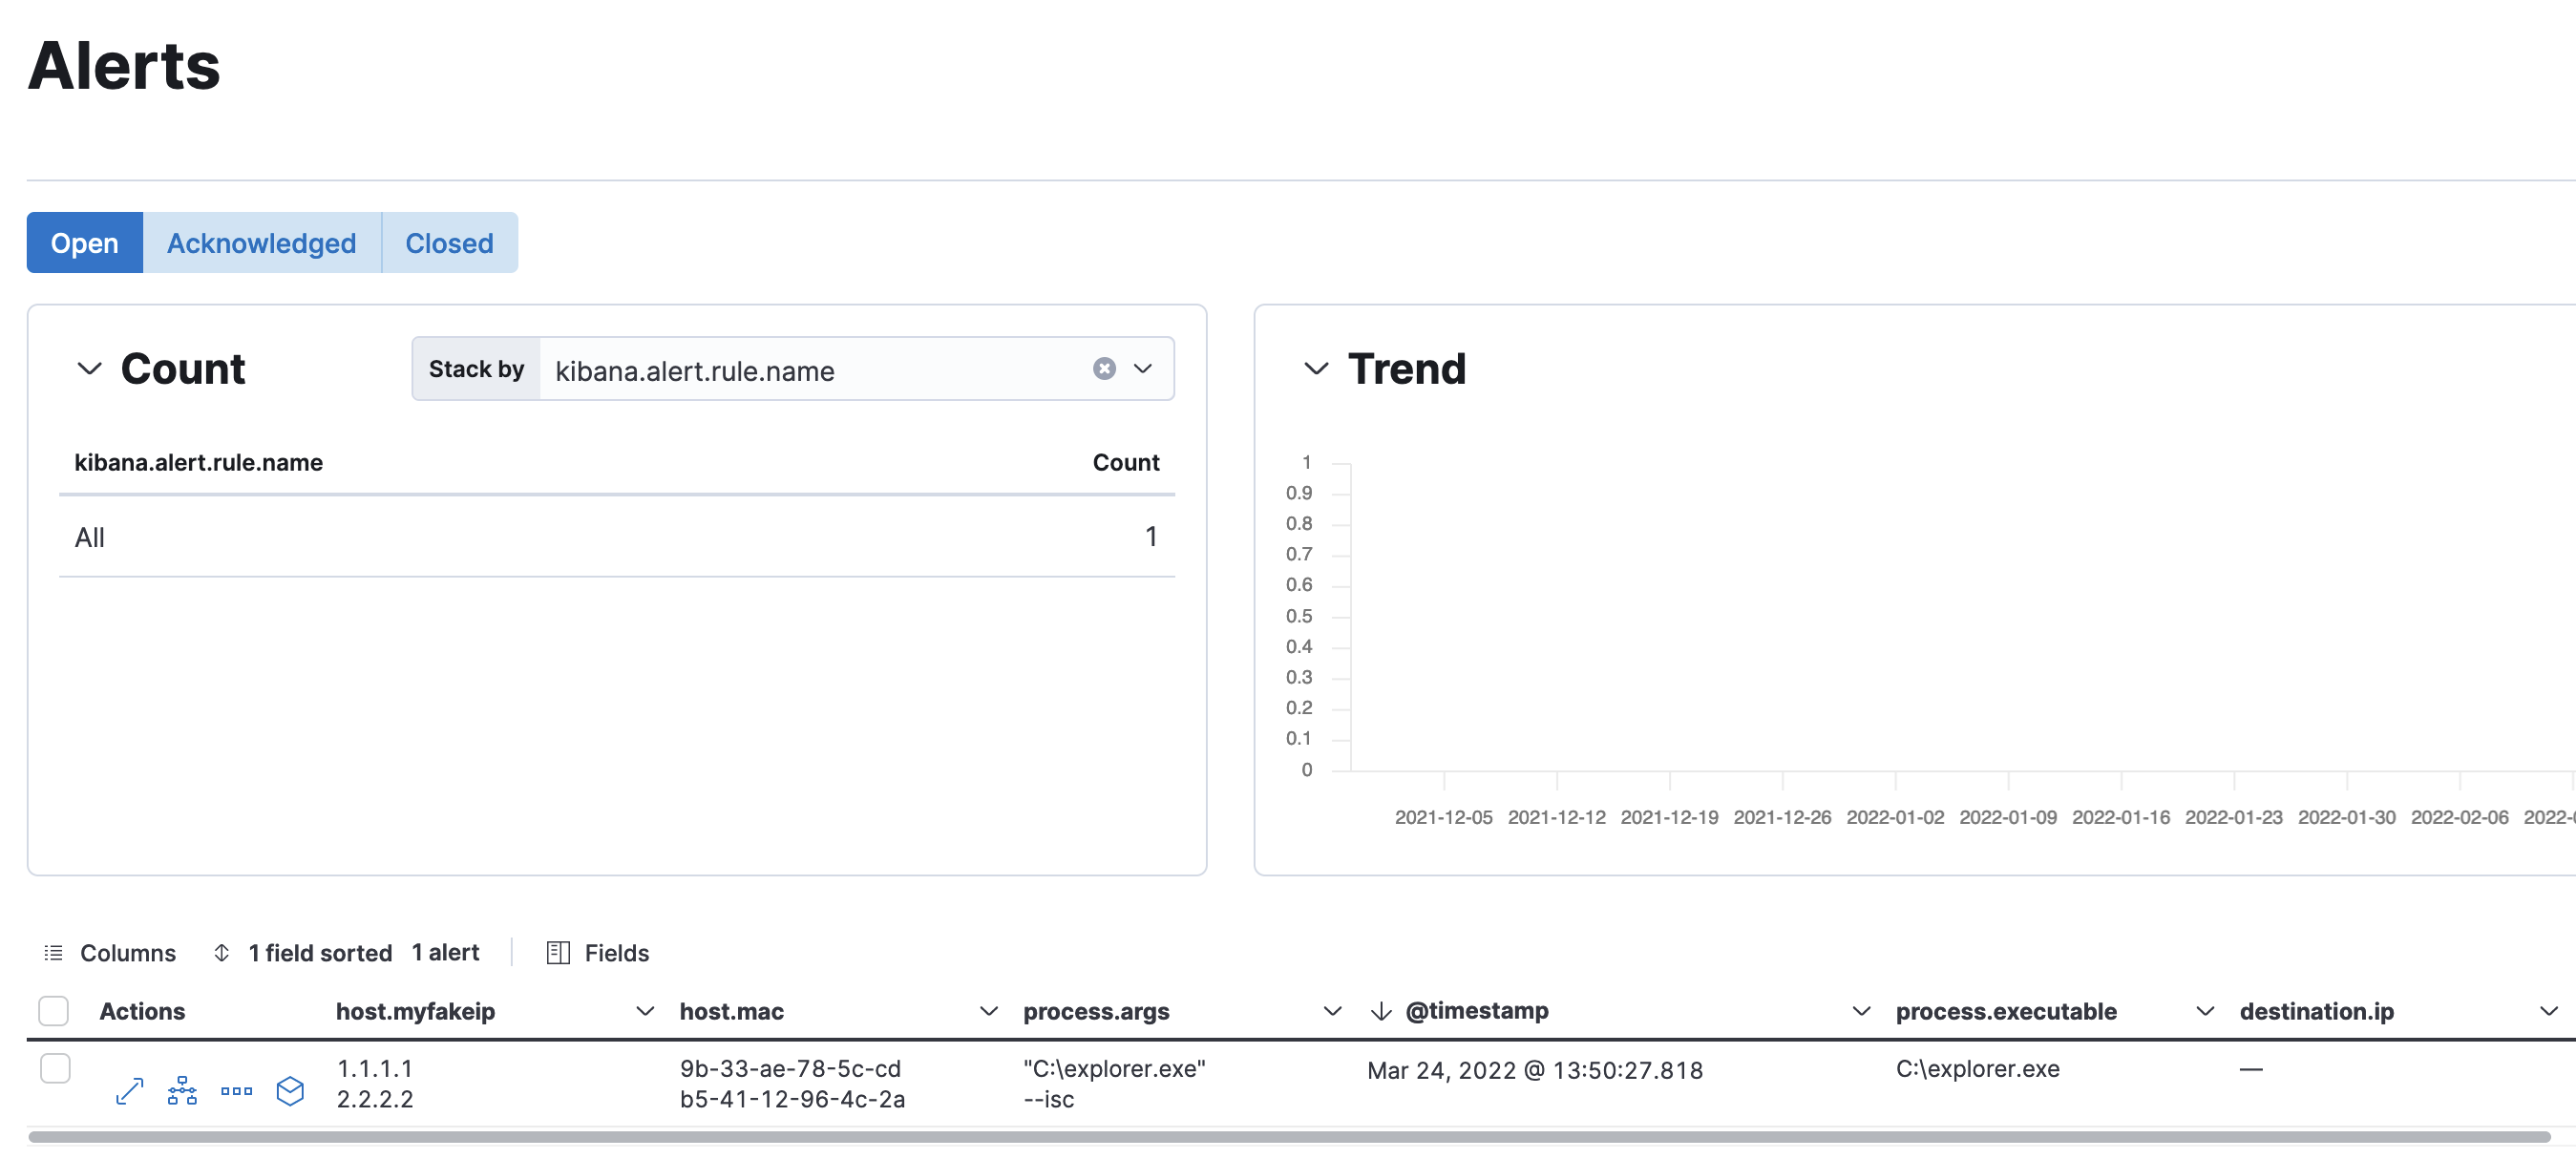Check the checkbox on the alert row

(x=55, y=1068)
